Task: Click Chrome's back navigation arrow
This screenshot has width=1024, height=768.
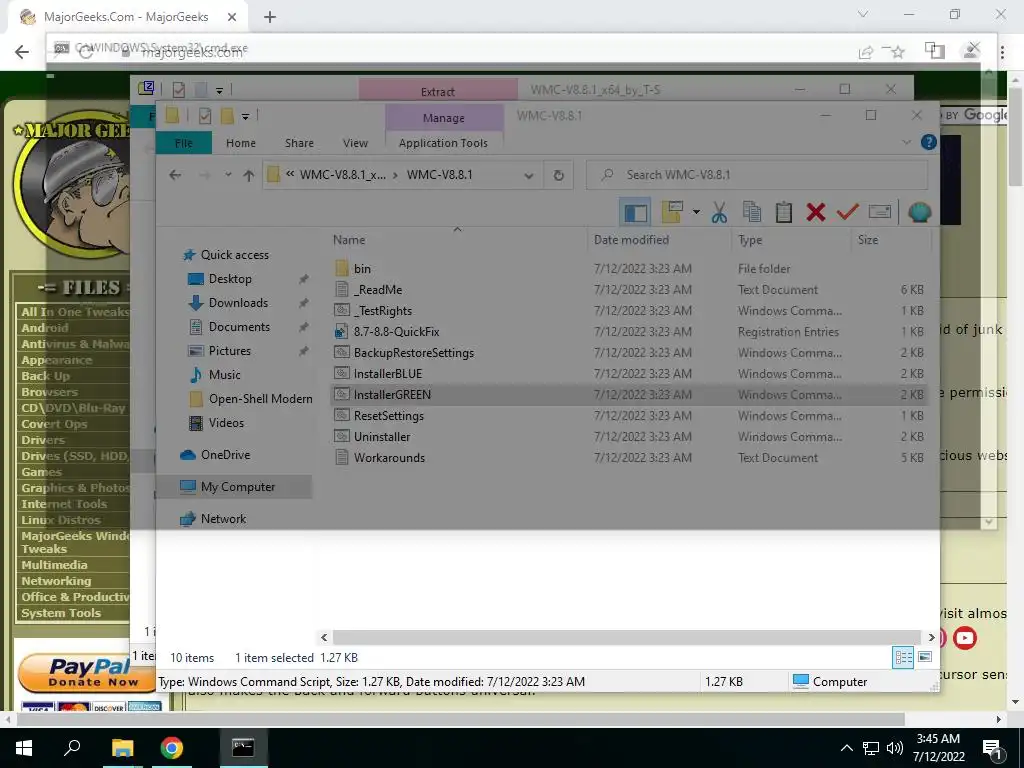Action: [x=22, y=52]
